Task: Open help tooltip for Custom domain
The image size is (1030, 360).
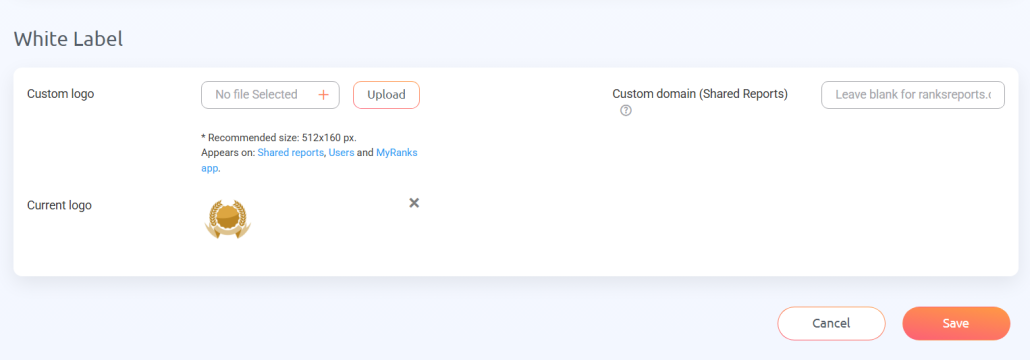Action: click(x=626, y=110)
